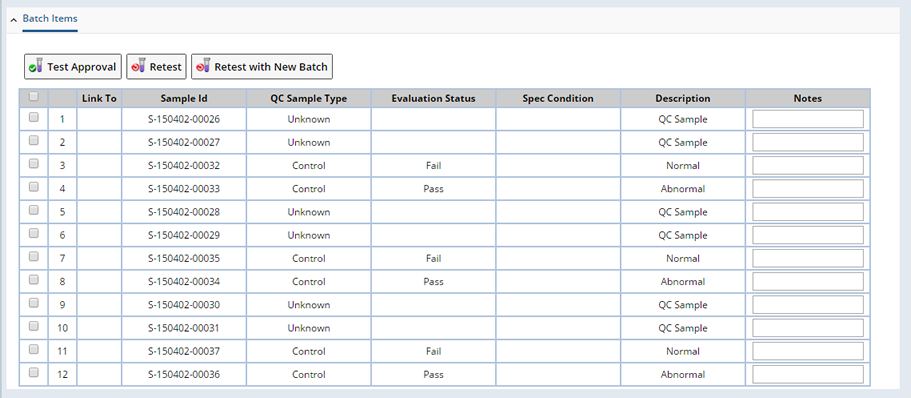Click the Sample Id column header
This screenshot has height=398, width=911.
coord(184,98)
